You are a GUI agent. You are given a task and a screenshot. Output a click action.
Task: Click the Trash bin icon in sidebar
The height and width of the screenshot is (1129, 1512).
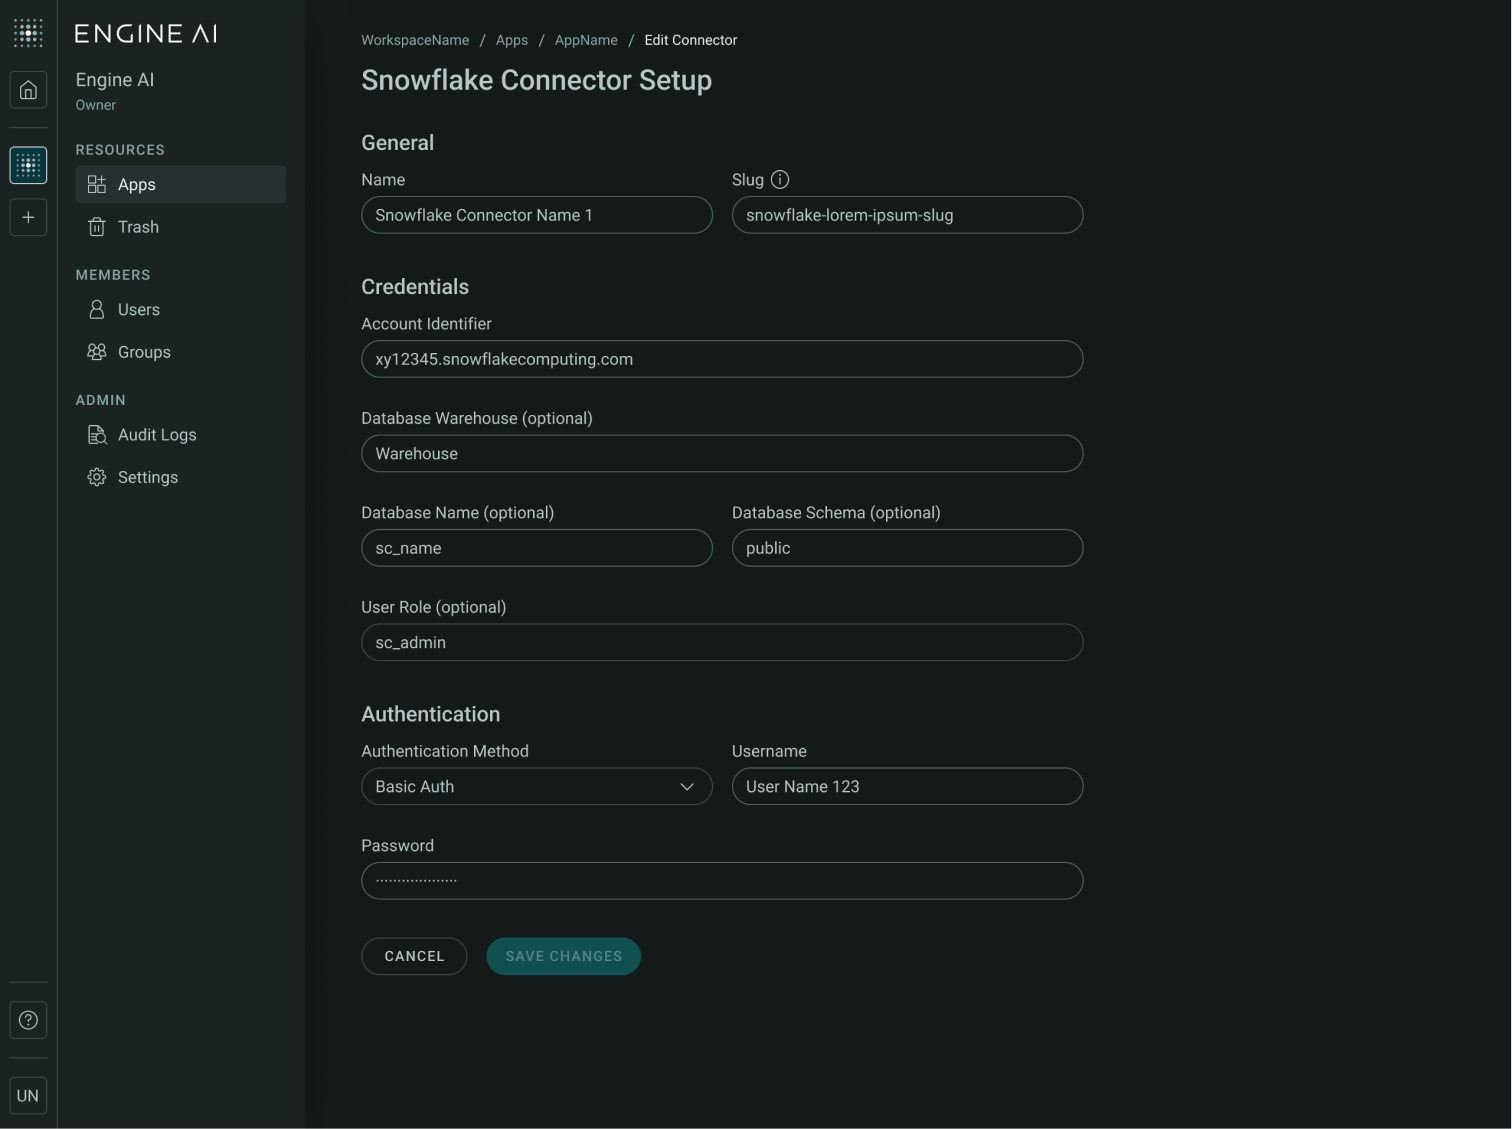coord(97,227)
